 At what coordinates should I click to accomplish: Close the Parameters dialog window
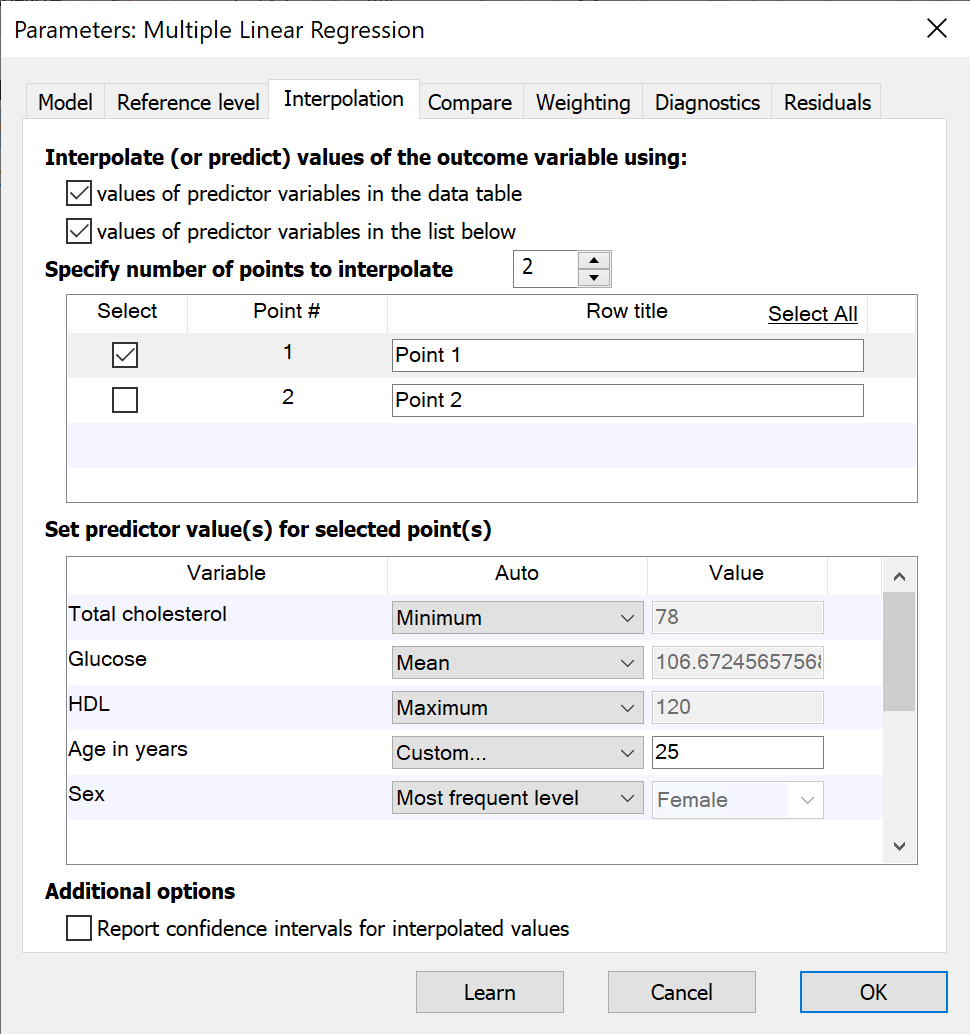click(936, 29)
